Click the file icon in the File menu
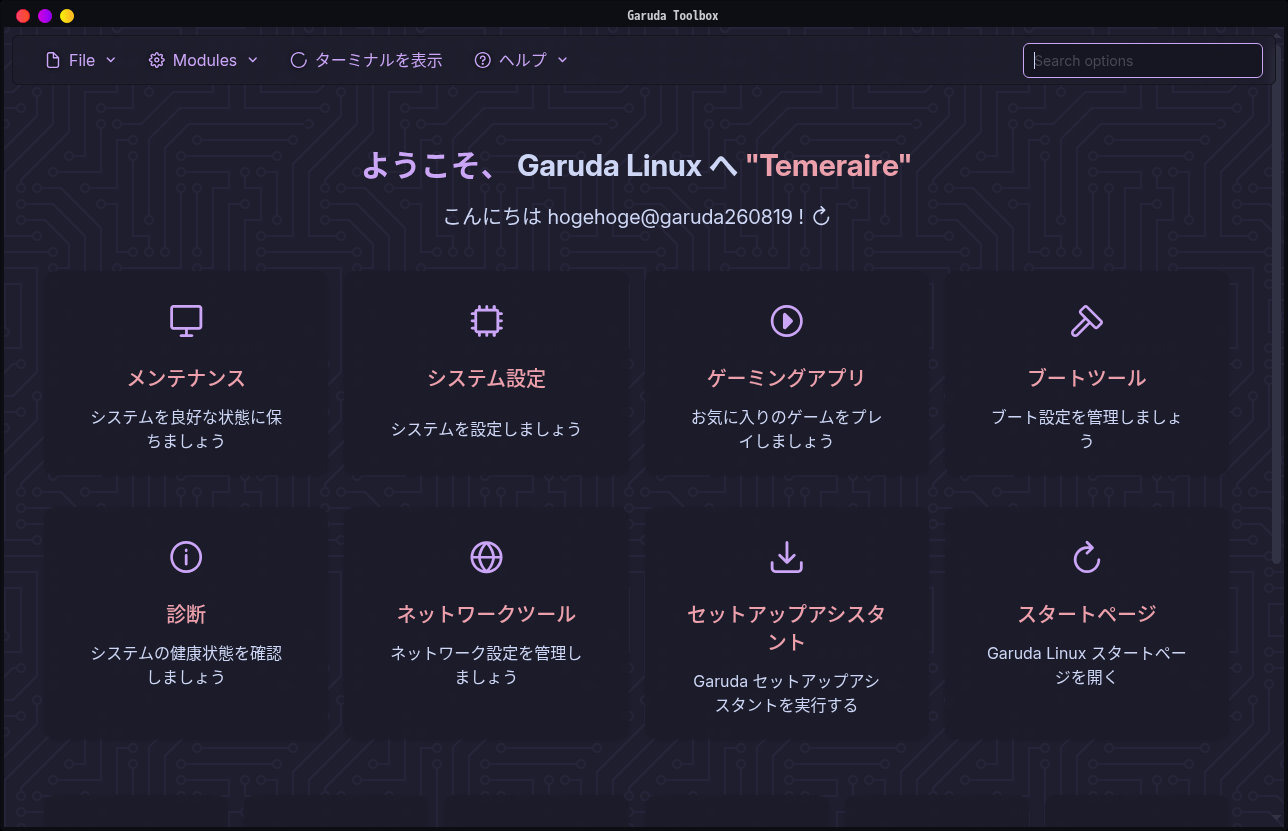The image size is (1288, 831). click(x=53, y=60)
